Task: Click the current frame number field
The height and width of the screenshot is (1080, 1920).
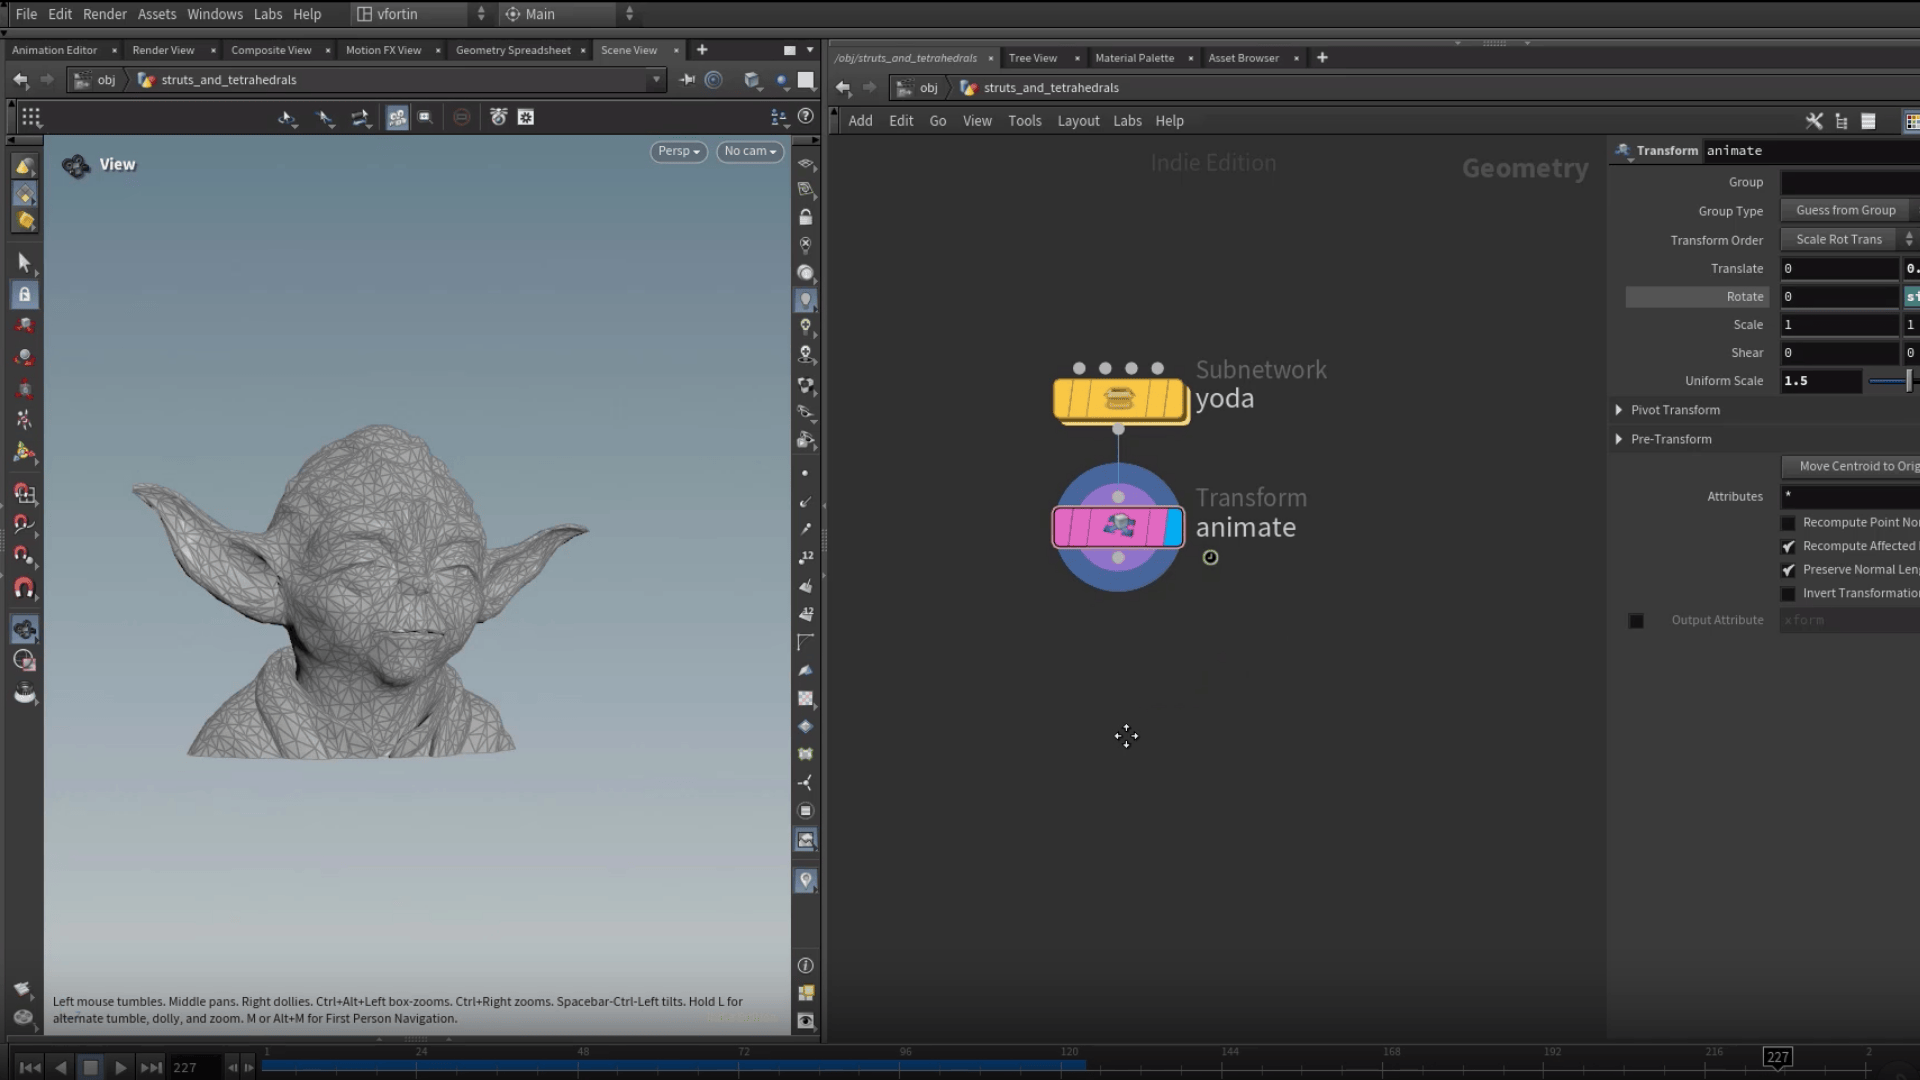Action: pos(195,1067)
